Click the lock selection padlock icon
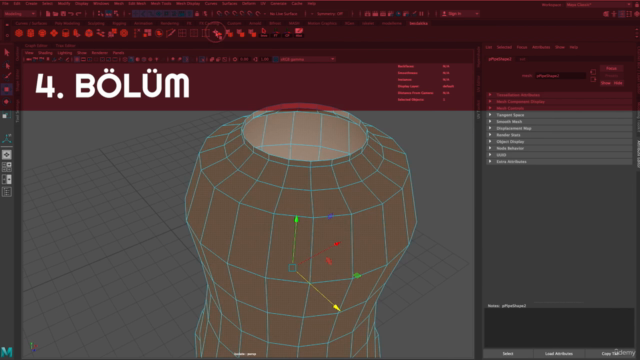Screen dimensions: 640x360 (197, 14)
